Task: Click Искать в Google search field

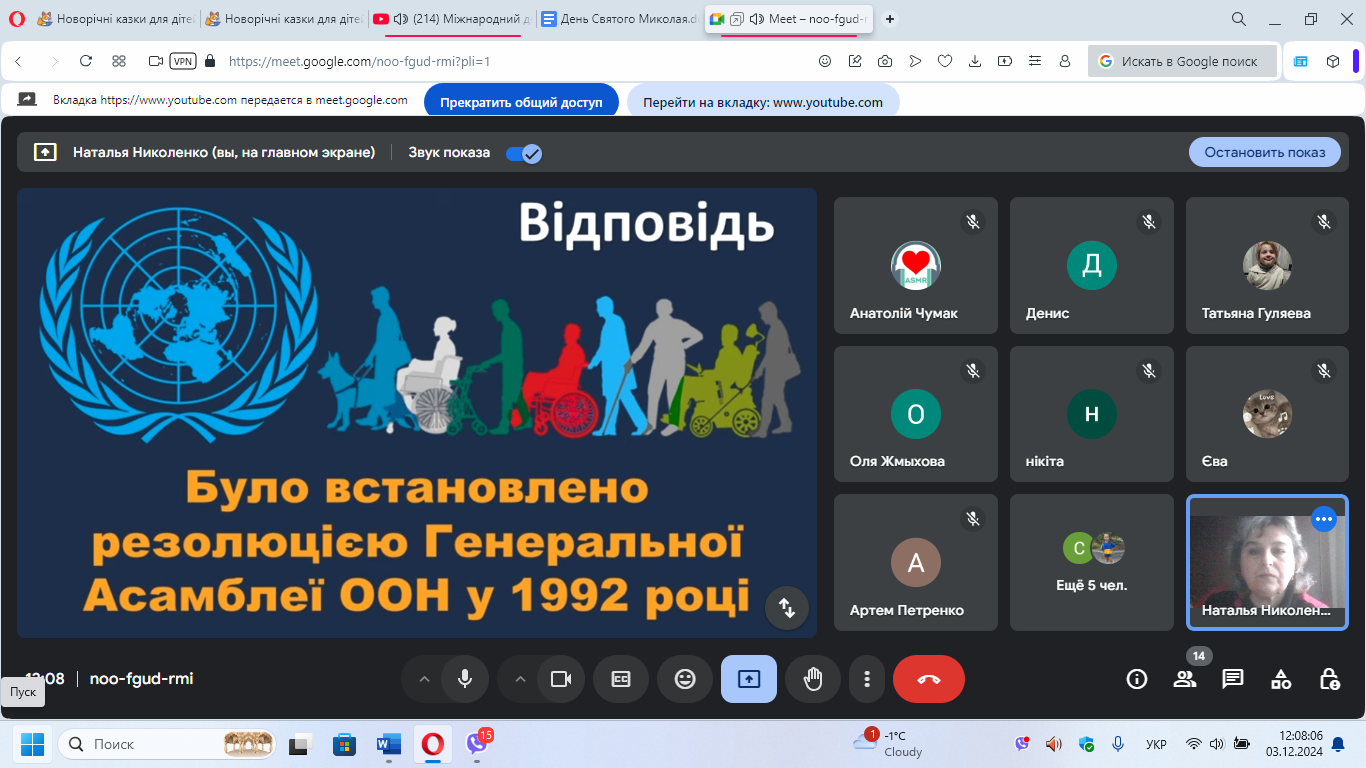Action: pos(1182,61)
